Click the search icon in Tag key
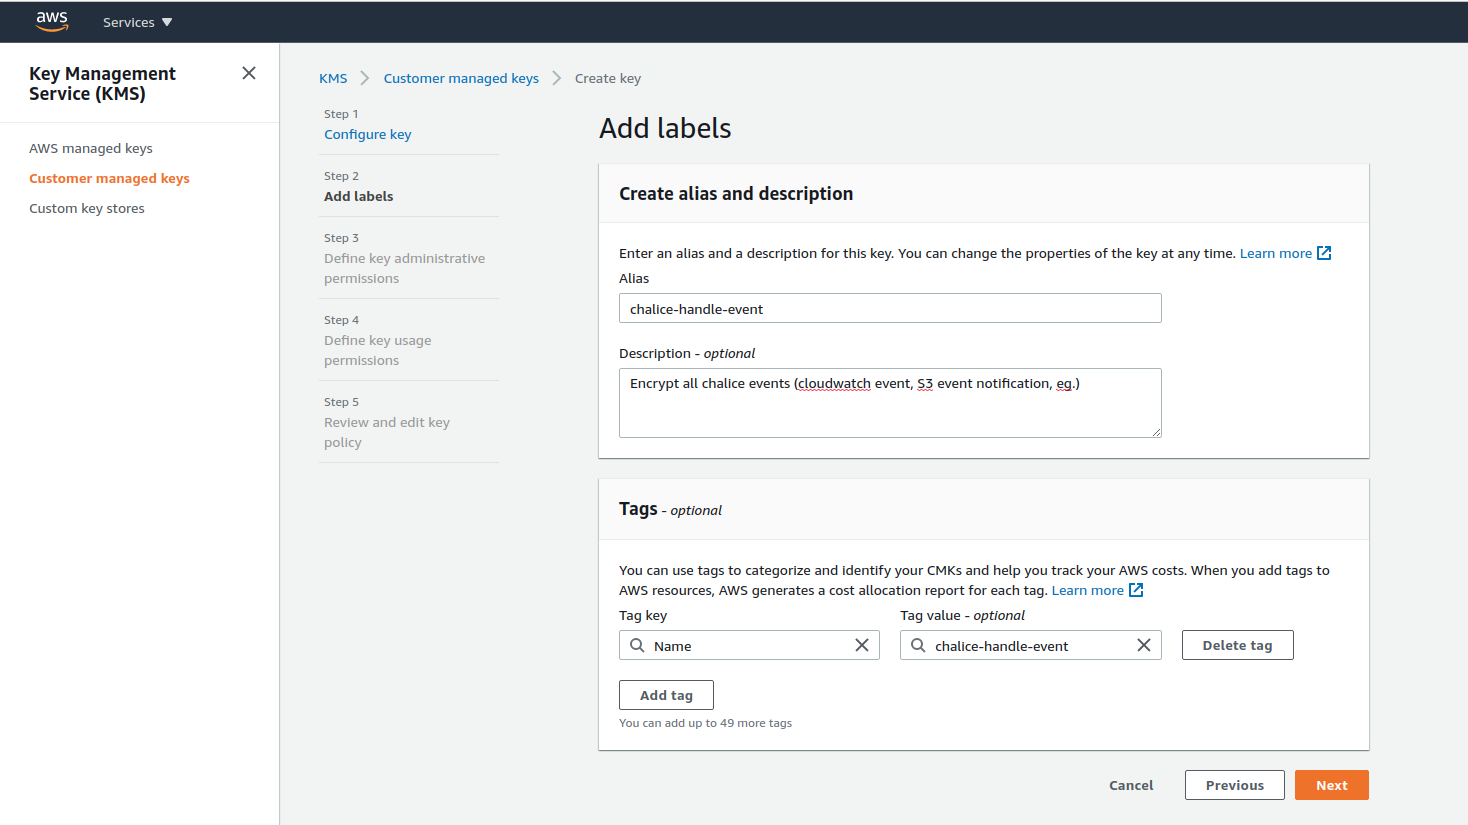 coord(637,646)
